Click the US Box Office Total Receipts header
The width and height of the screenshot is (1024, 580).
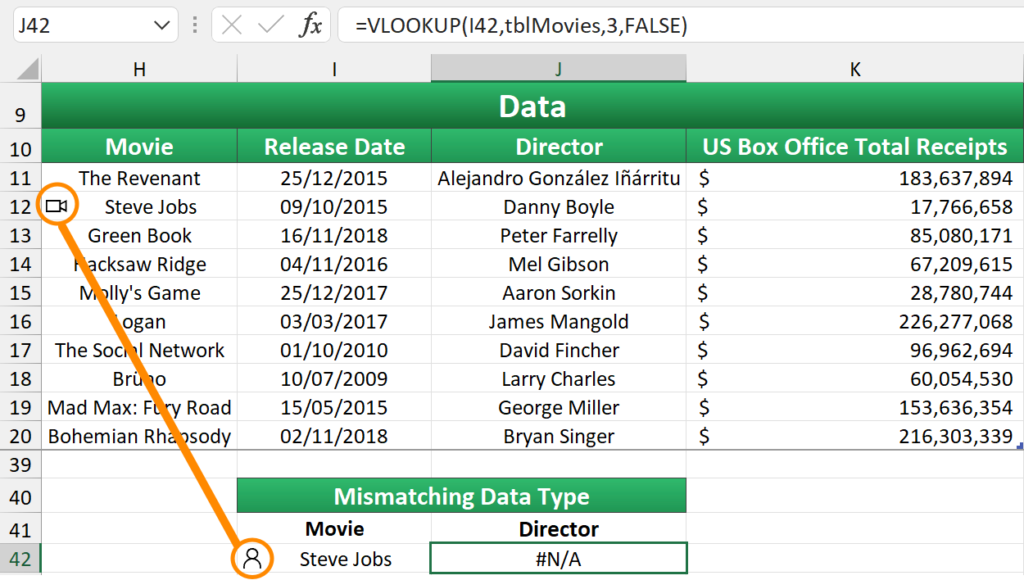pos(854,147)
